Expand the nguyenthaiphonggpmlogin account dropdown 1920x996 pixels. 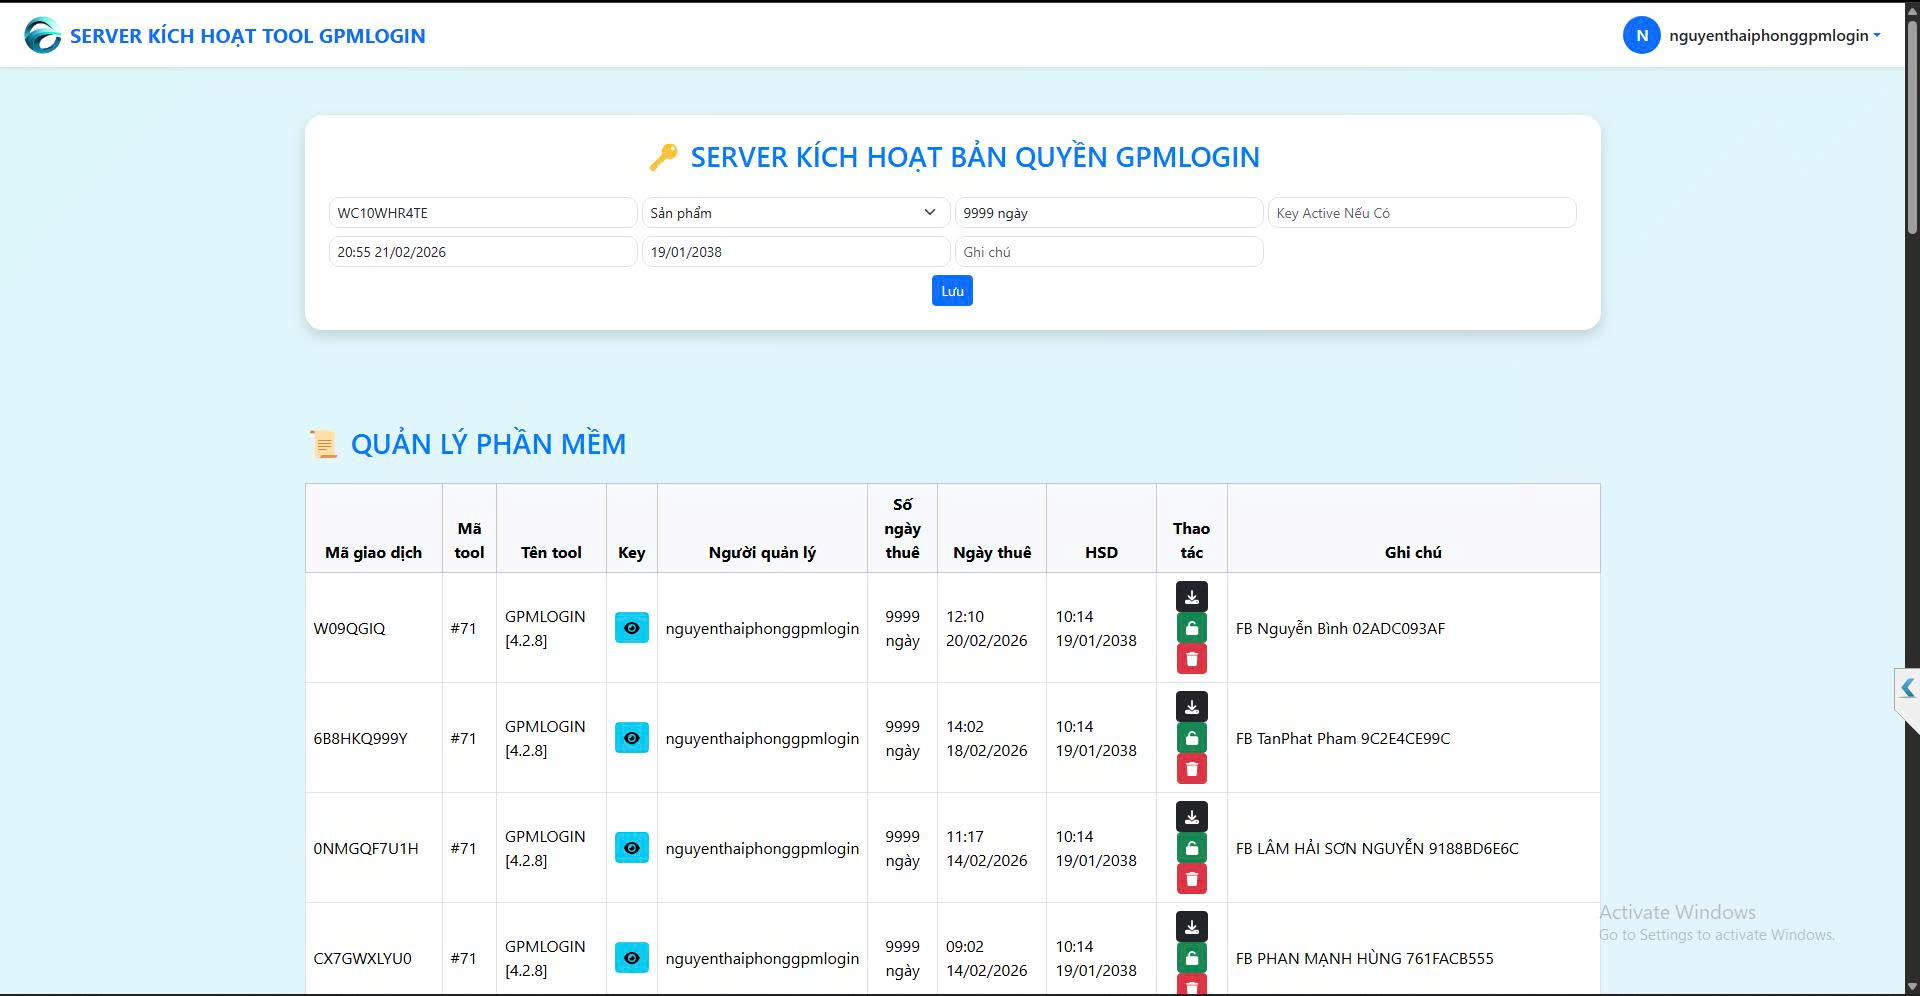click(x=1774, y=35)
